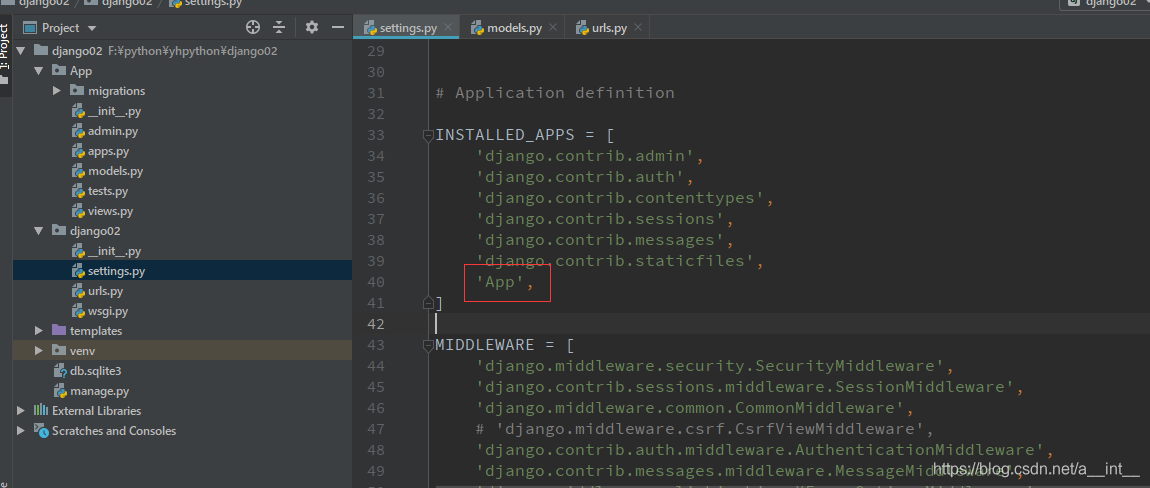This screenshot has height=488, width=1150.
Task: Expand the templates folder arrow
Action: click(x=38, y=331)
